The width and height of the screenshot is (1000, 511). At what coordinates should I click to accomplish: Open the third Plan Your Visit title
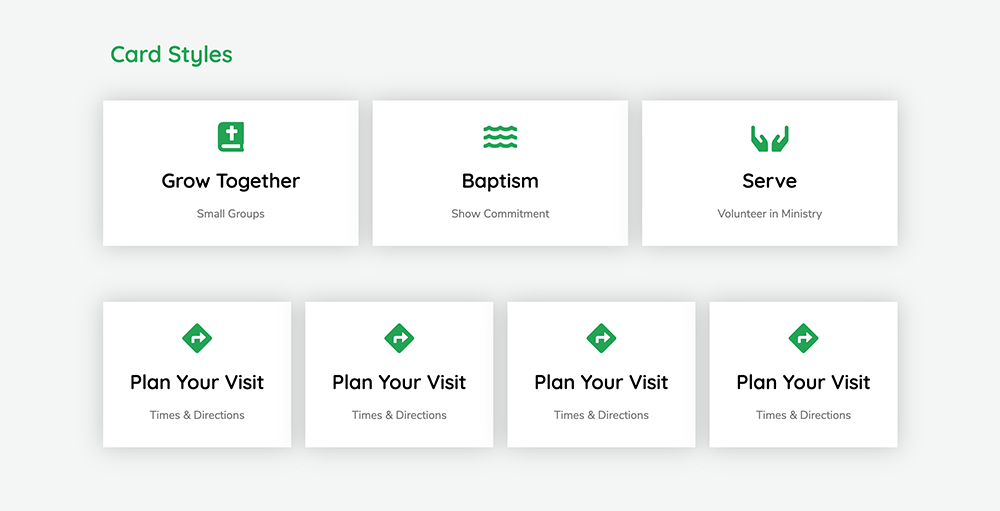[x=601, y=382]
